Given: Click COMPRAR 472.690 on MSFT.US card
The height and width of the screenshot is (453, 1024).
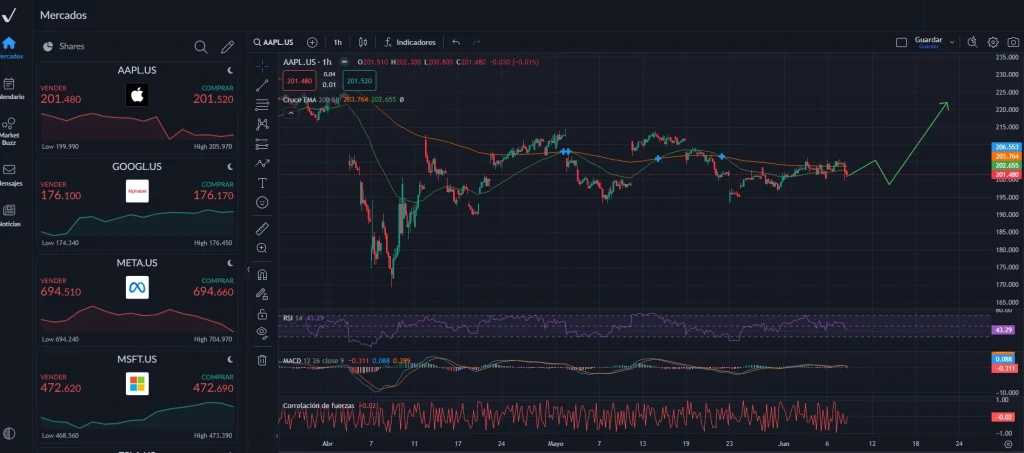Looking at the screenshot, I should coord(214,383).
